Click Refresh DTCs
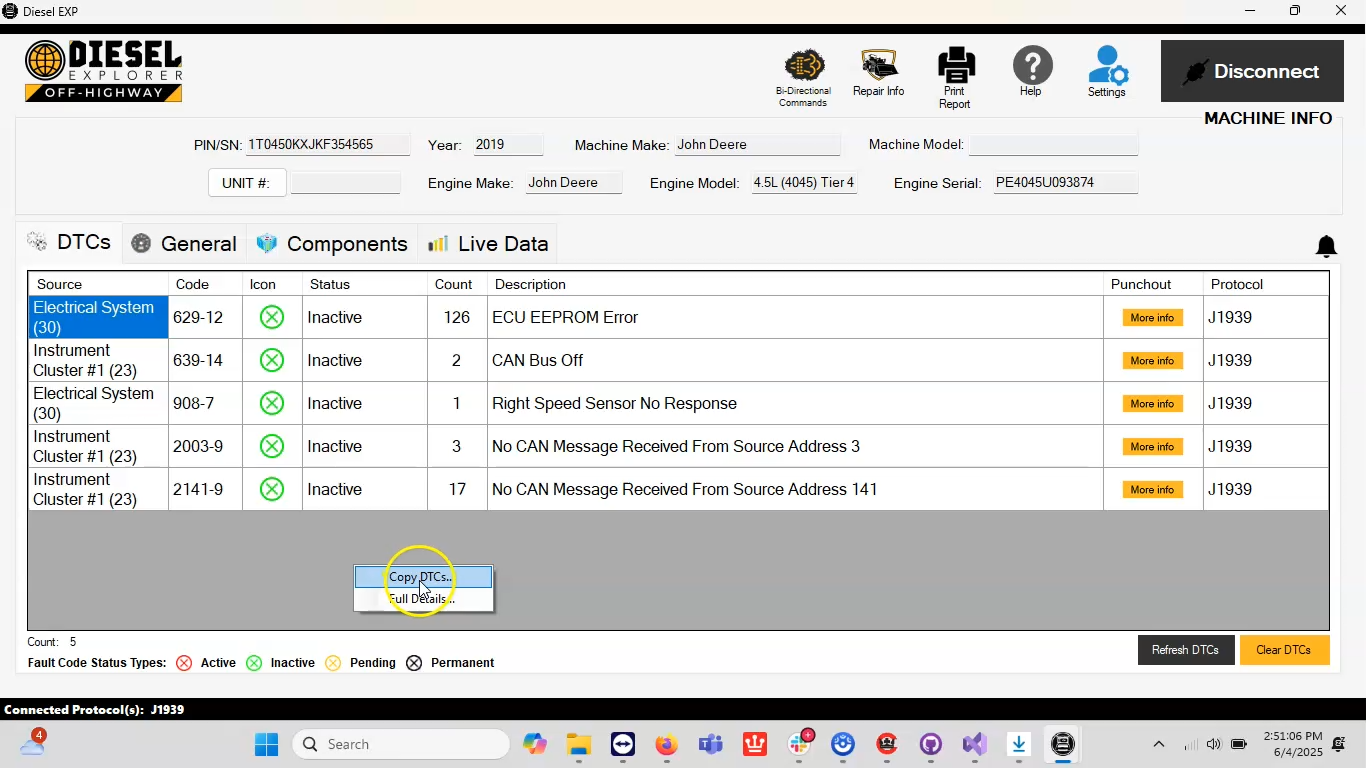This screenshot has height=768, width=1366. tap(1186, 649)
